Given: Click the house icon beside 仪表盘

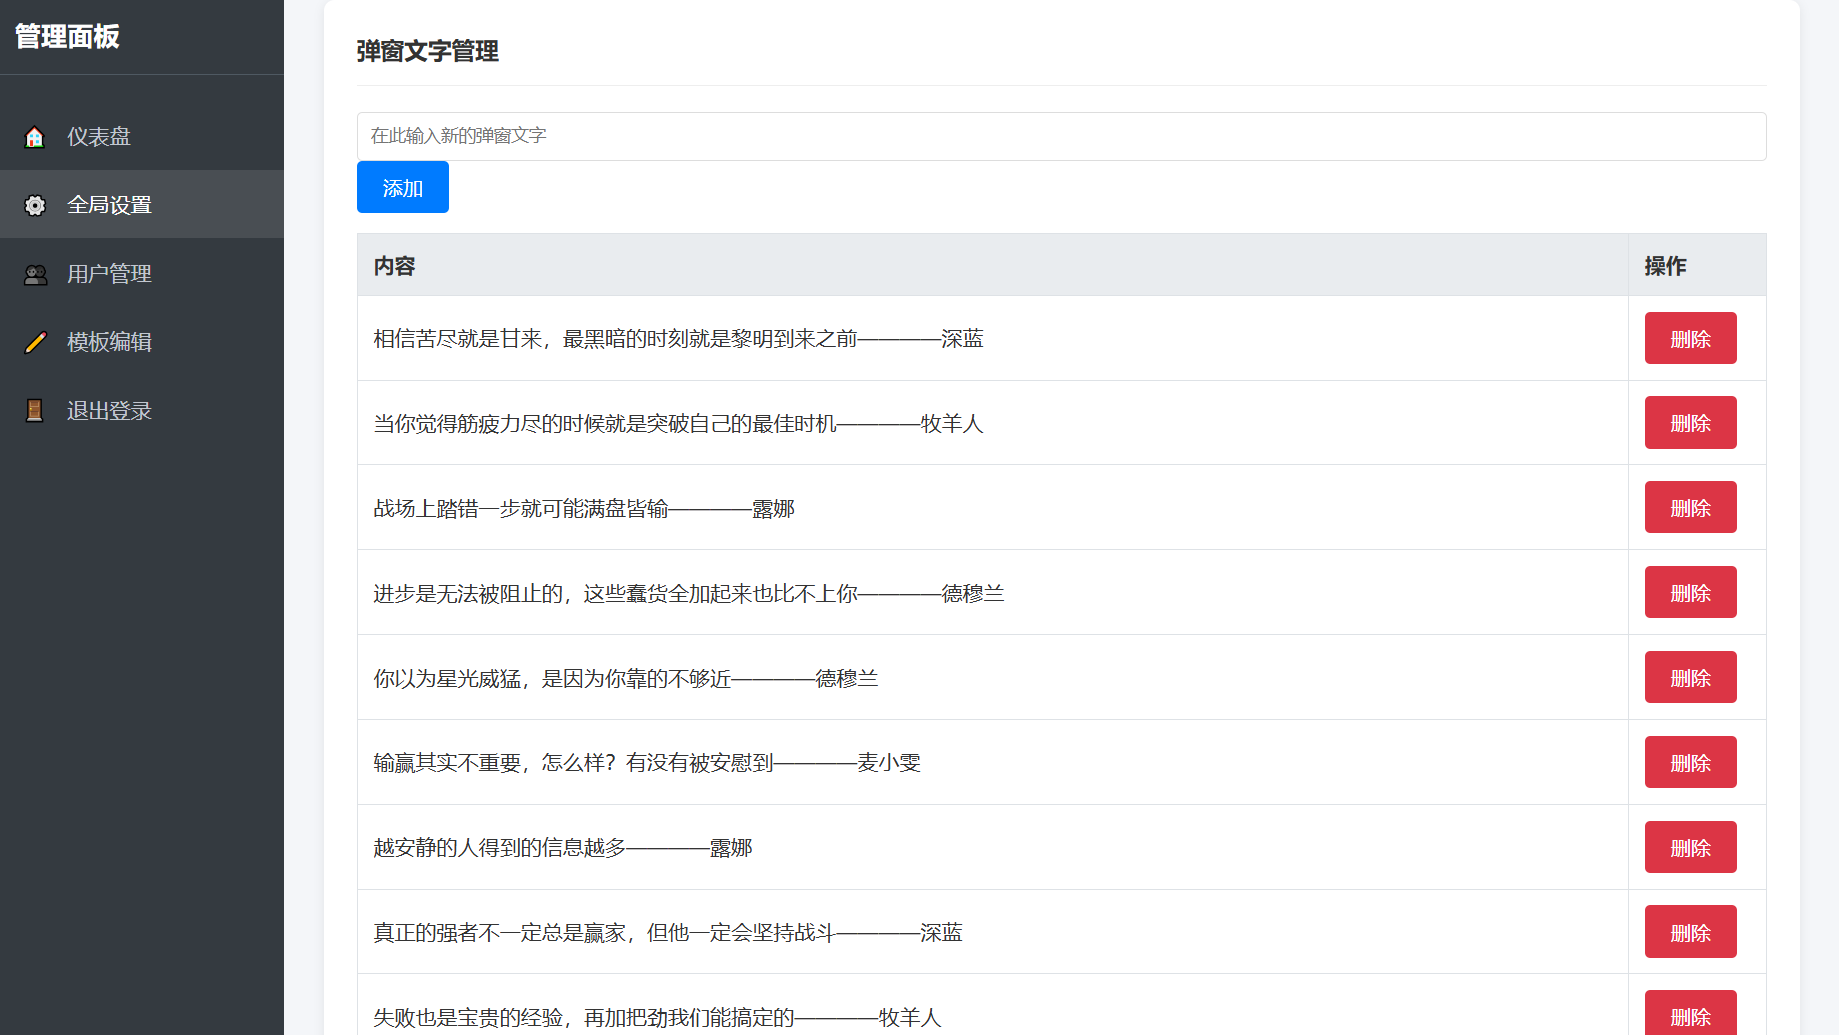Looking at the screenshot, I should click(35, 137).
